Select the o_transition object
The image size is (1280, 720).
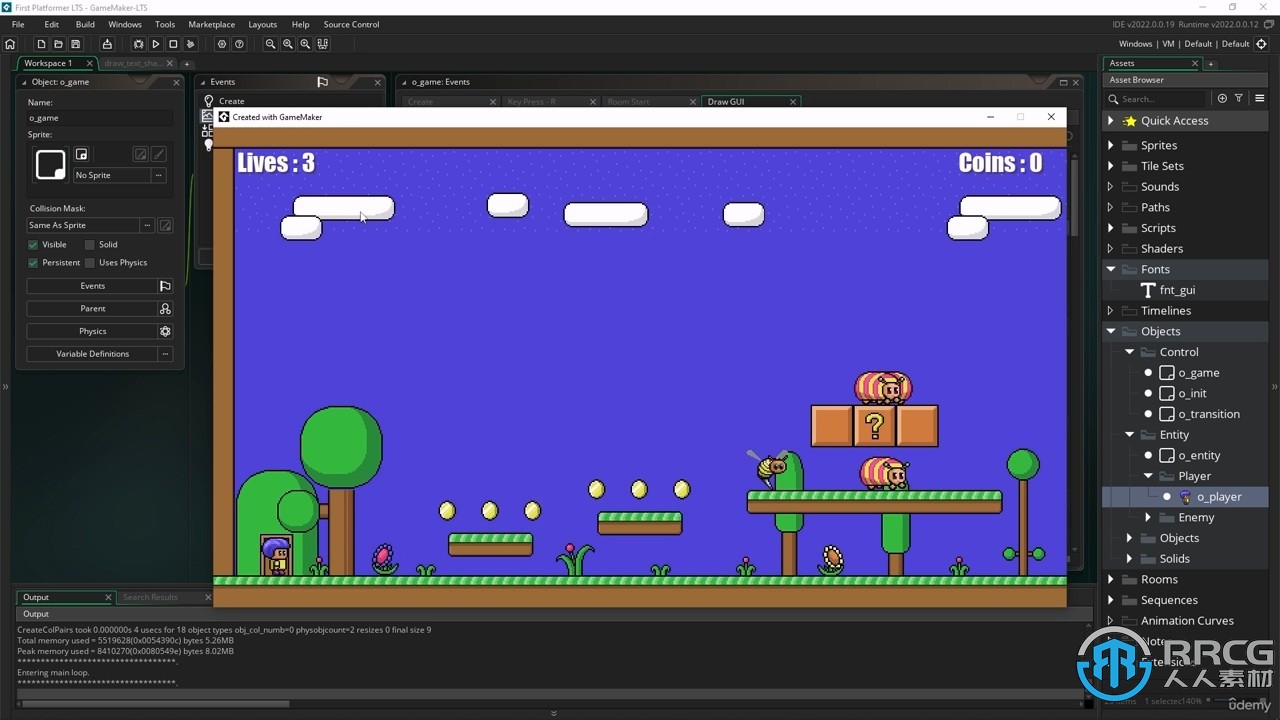tap(1208, 414)
